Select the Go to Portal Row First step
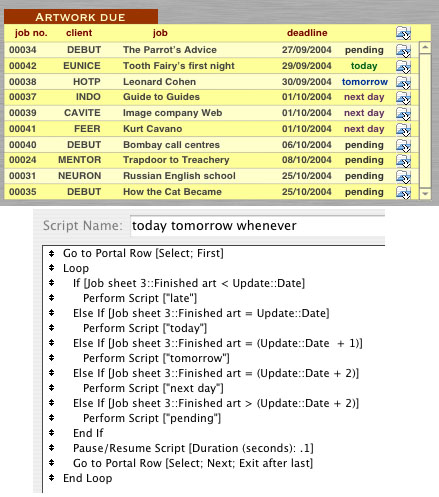 pyautogui.click(x=143, y=253)
